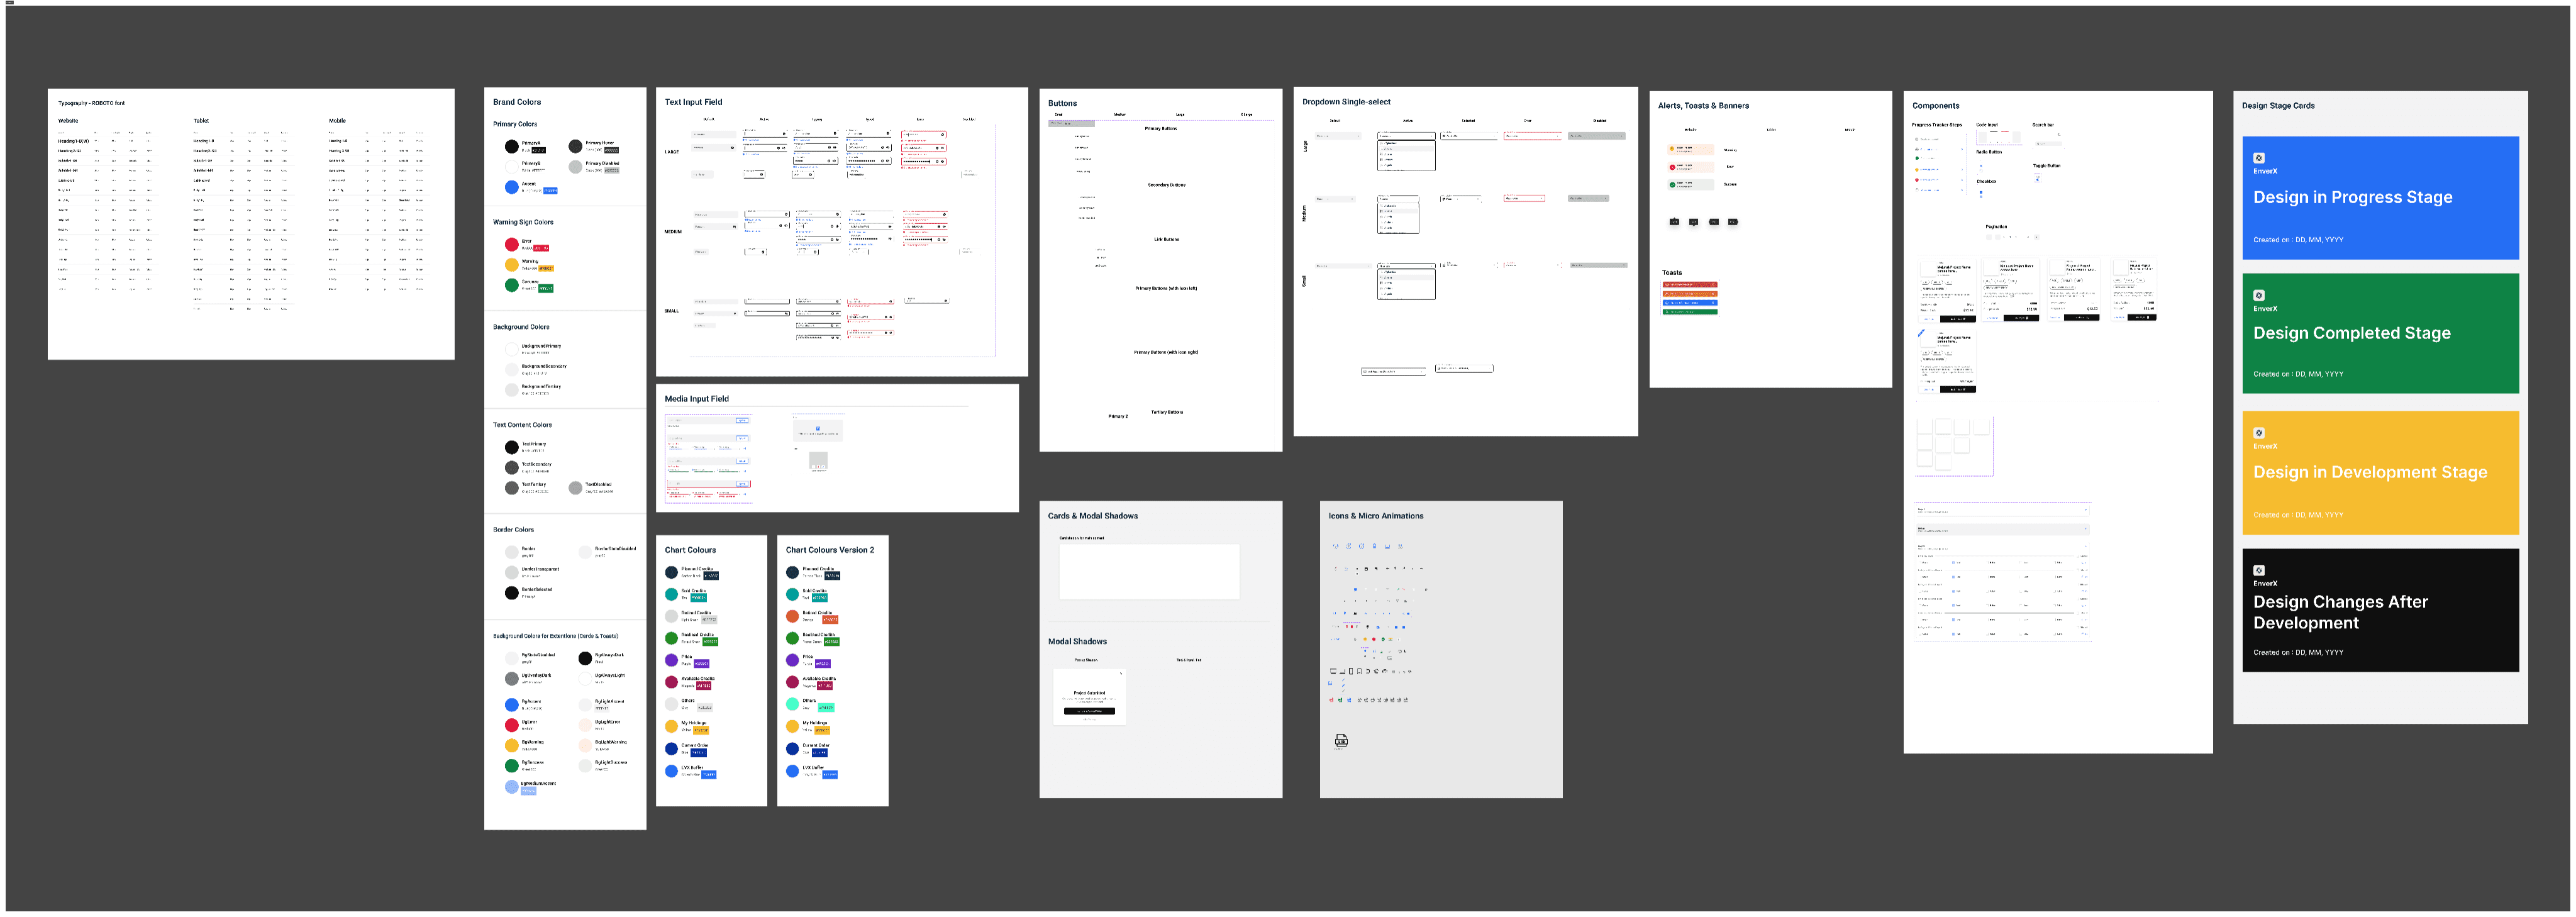Click the blue Accent color swatch

click(x=511, y=187)
